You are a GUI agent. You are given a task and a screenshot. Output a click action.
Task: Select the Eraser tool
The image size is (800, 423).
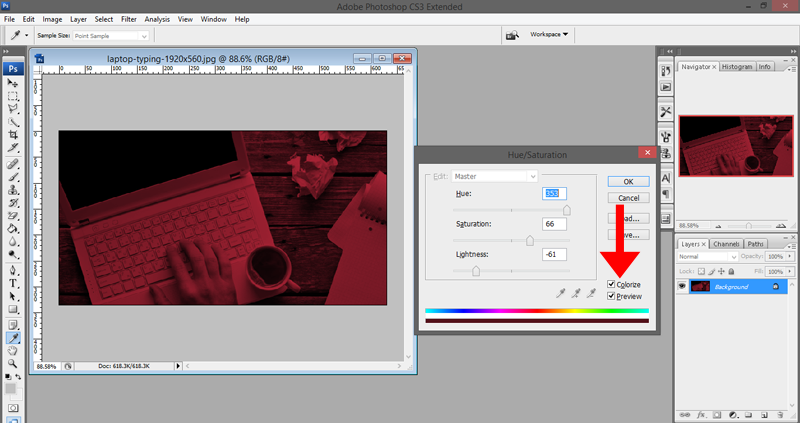(x=13, y=215)
